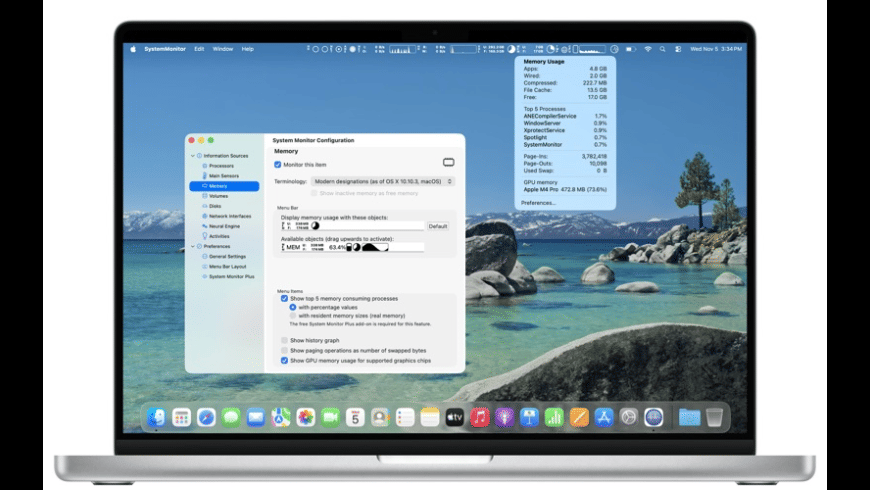Click the XprotectService process row
The width and height of the screenshot is (870, 490).
565,130
